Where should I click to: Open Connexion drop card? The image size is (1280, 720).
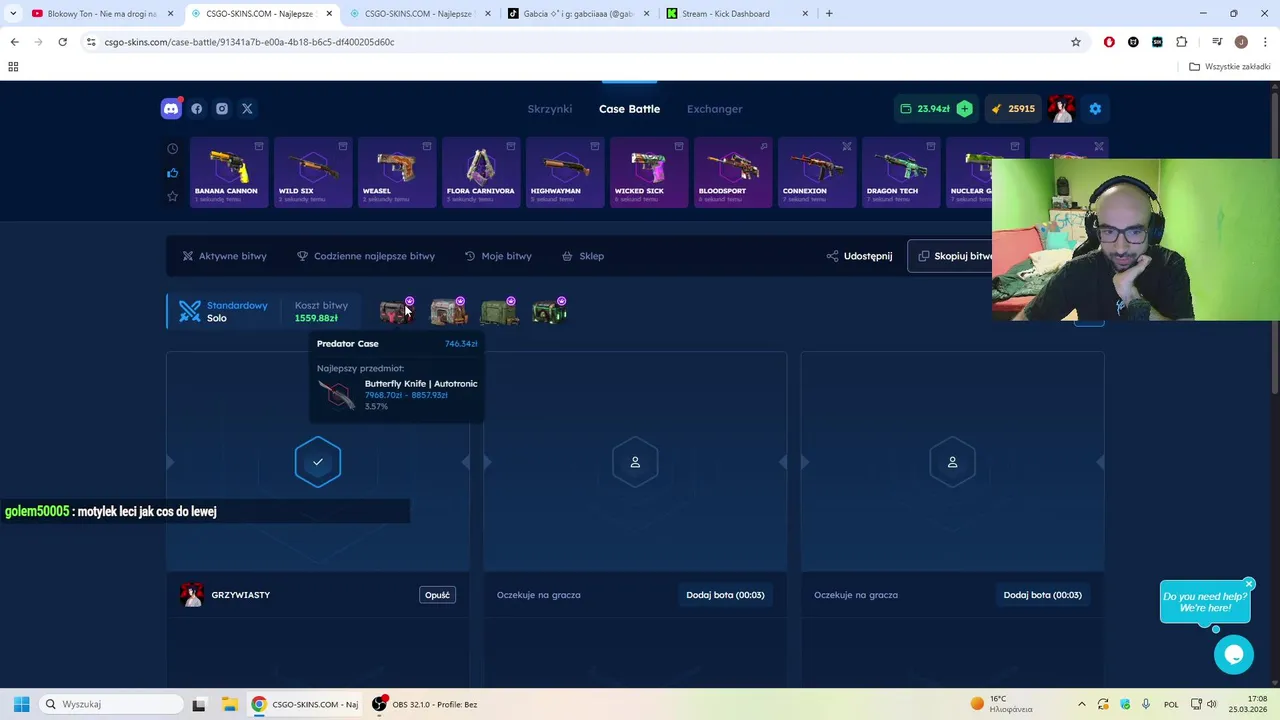(816, 172)
